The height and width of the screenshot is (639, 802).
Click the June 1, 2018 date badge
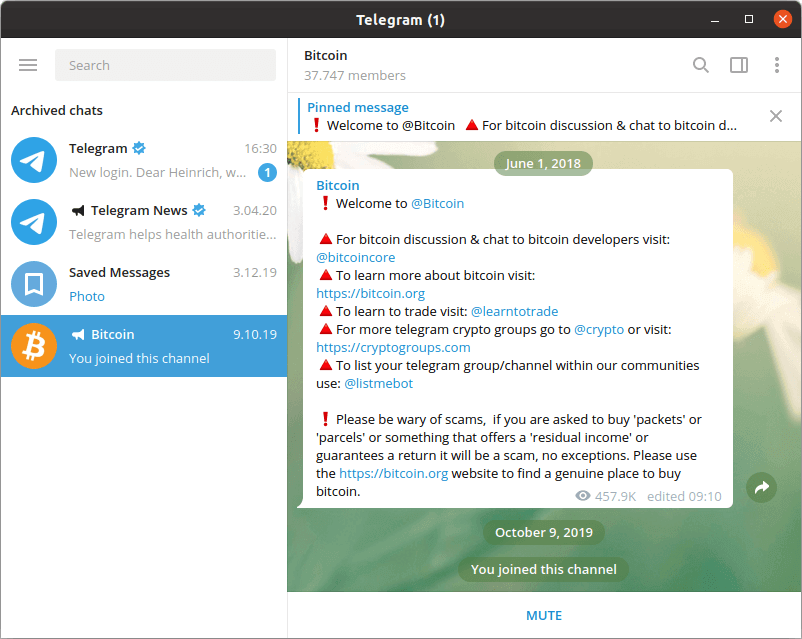tap(543, 163)
